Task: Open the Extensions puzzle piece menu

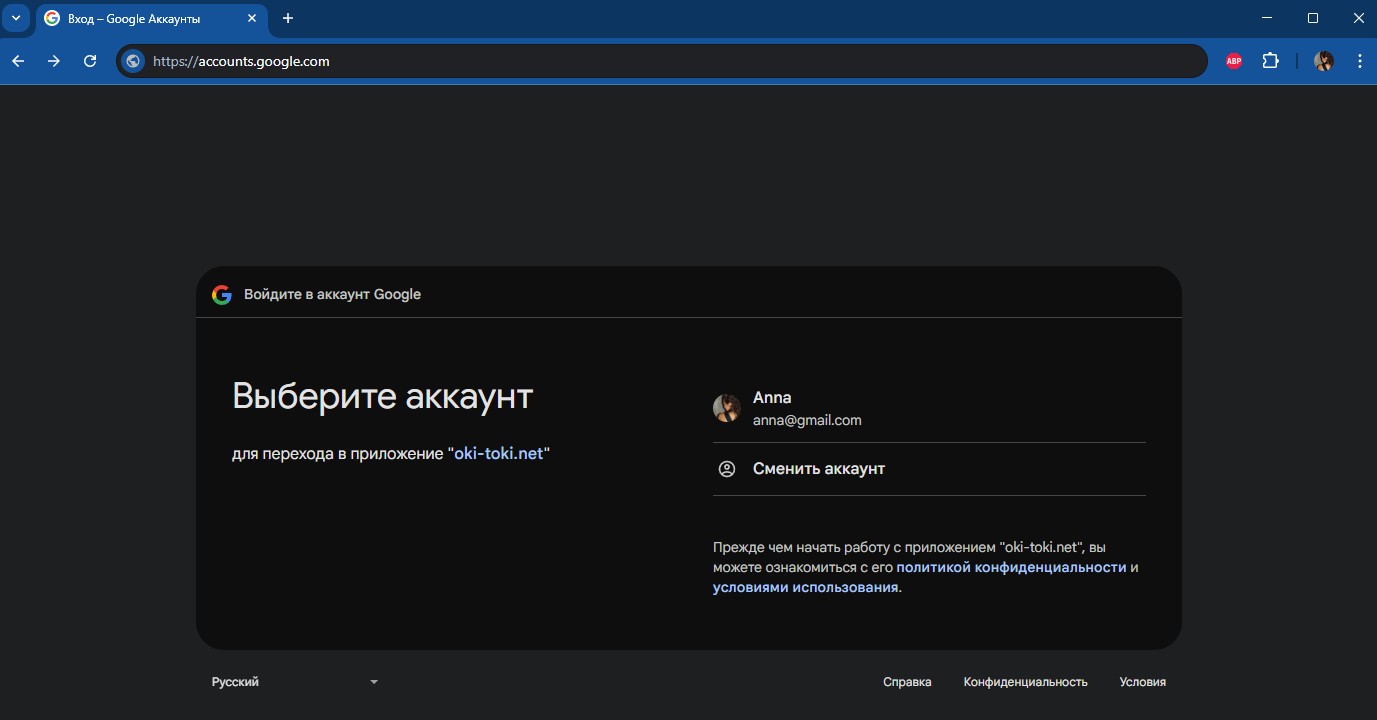Action: (1271, 61)
